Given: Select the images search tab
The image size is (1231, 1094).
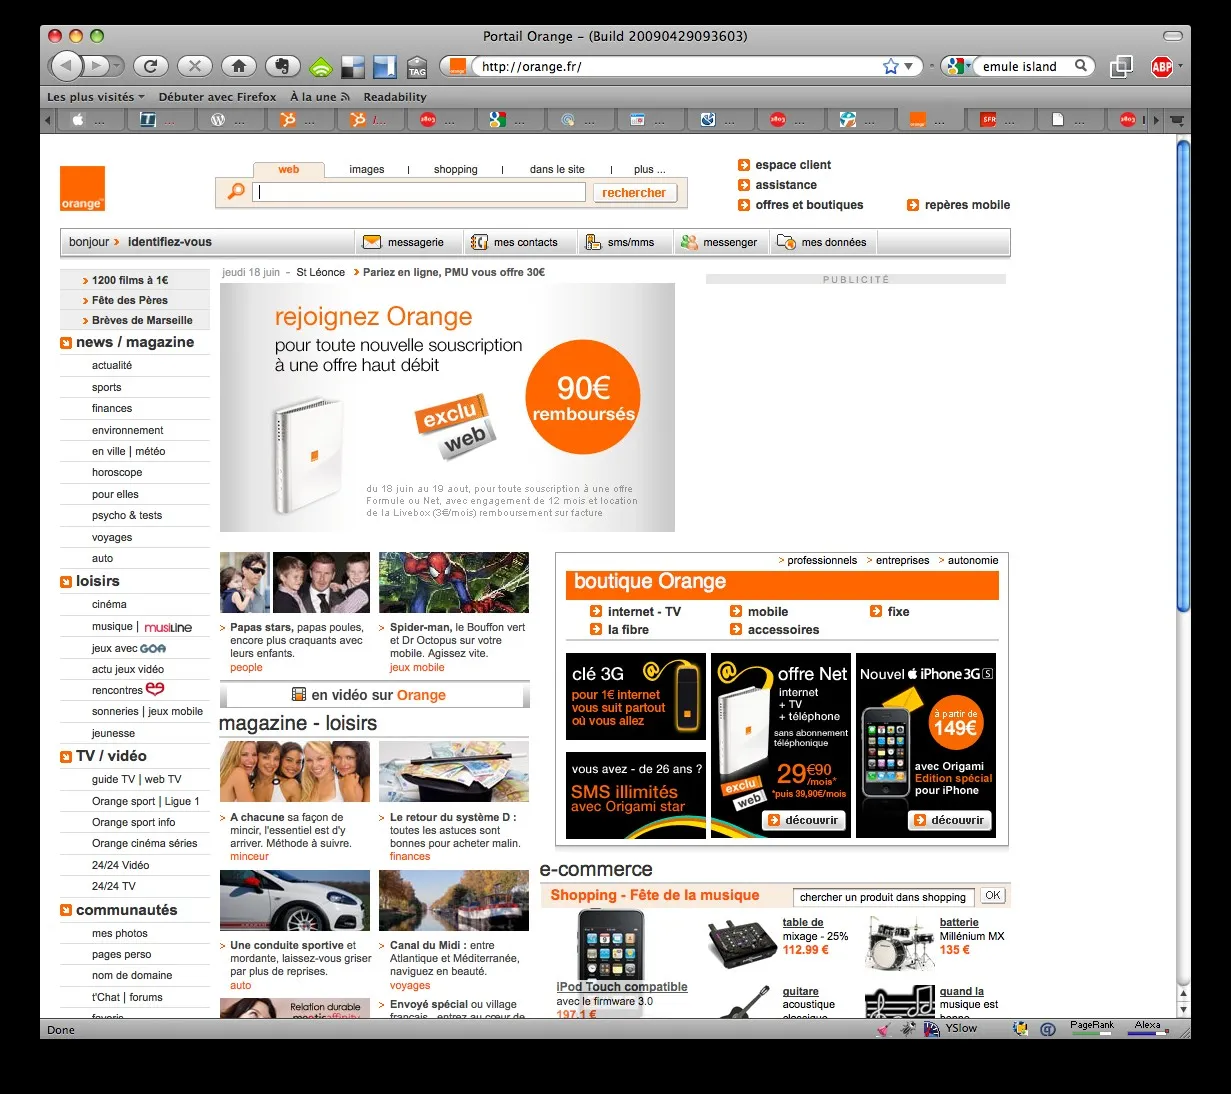Looking at the screenshot, I should (367, 169).
